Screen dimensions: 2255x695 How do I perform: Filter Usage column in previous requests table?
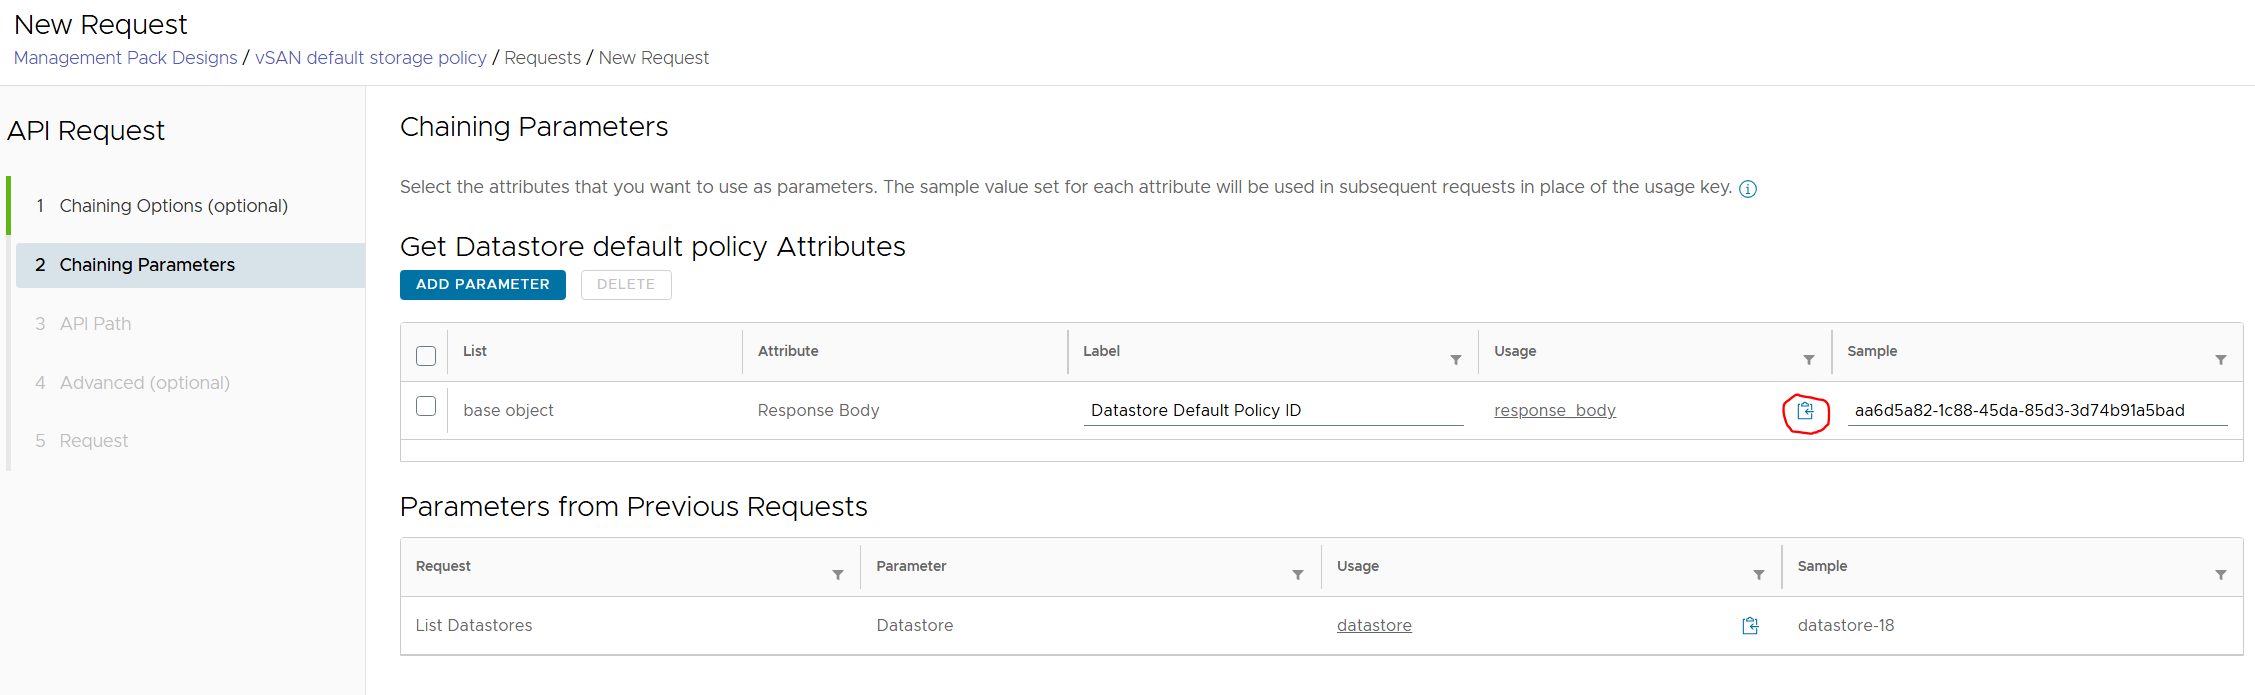[1758, 575]
